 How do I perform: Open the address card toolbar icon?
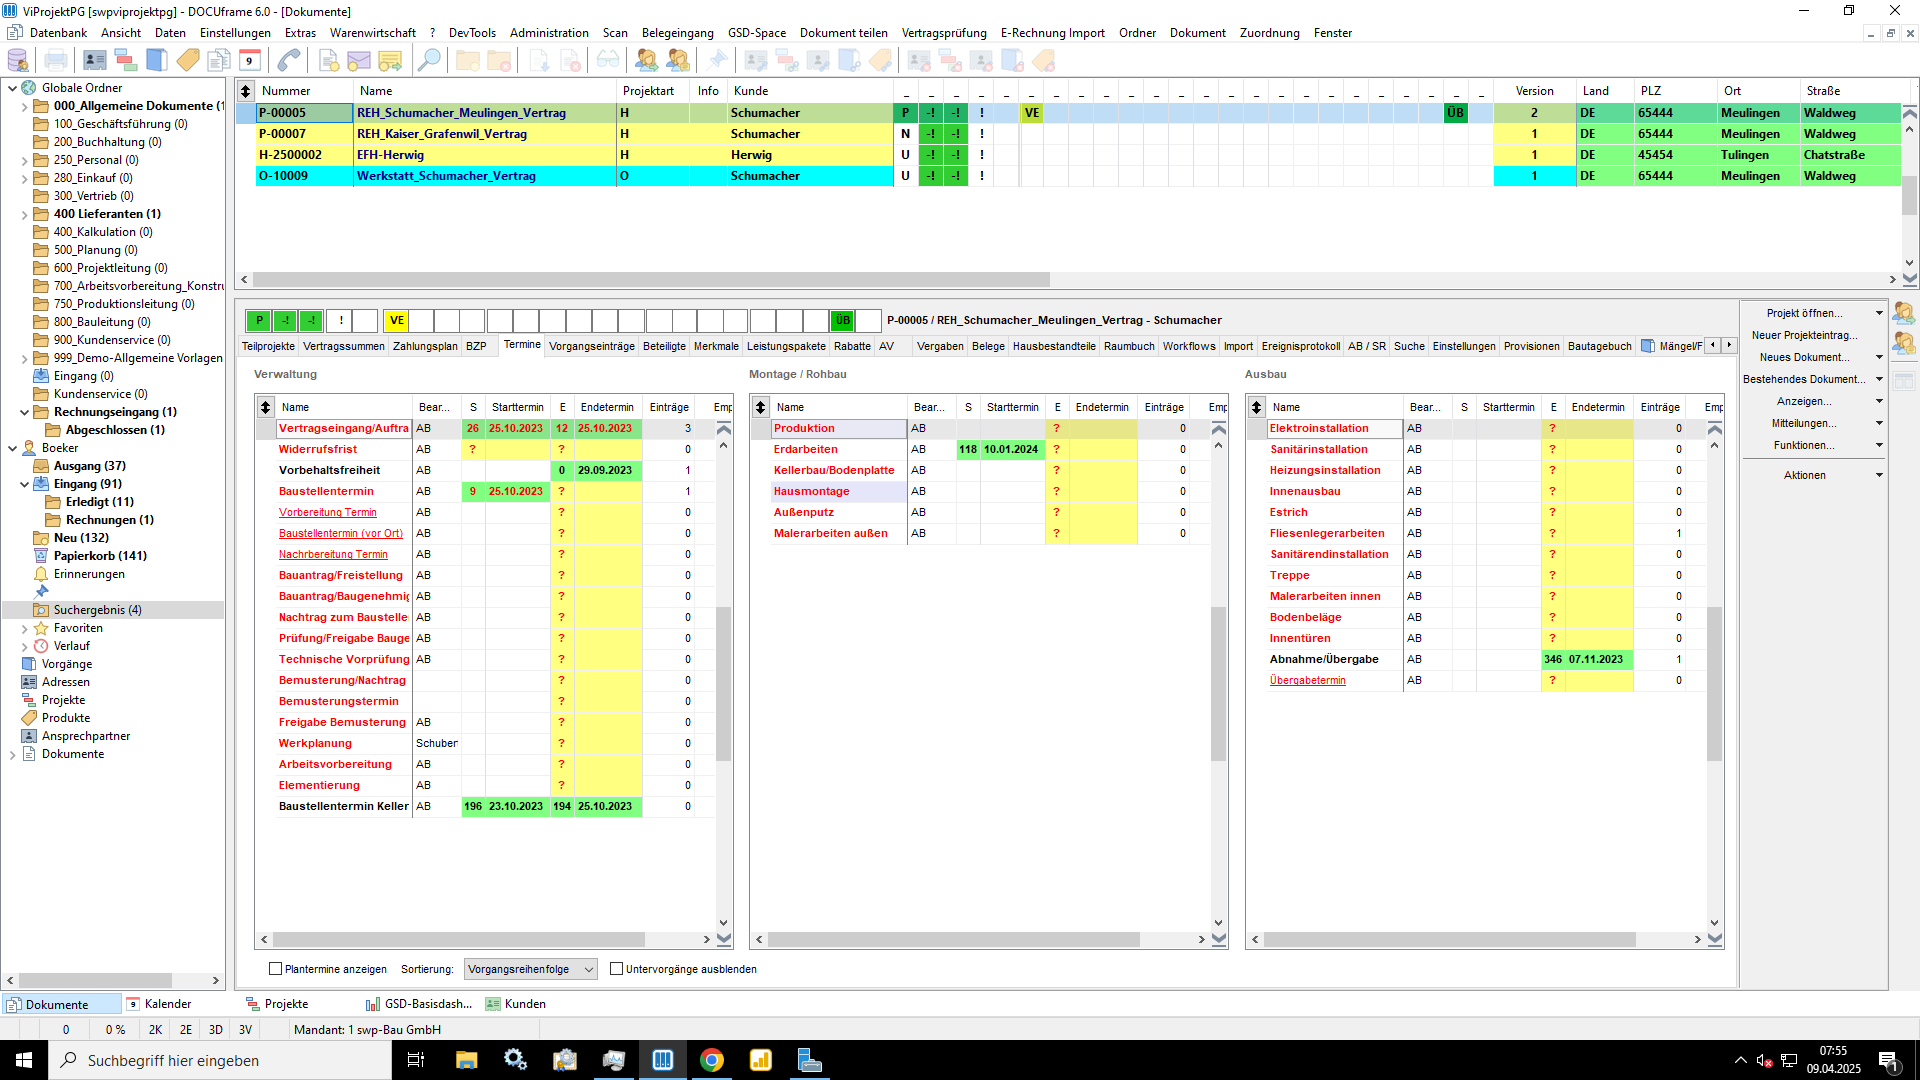pyautogui.click(x=95, y=61)
